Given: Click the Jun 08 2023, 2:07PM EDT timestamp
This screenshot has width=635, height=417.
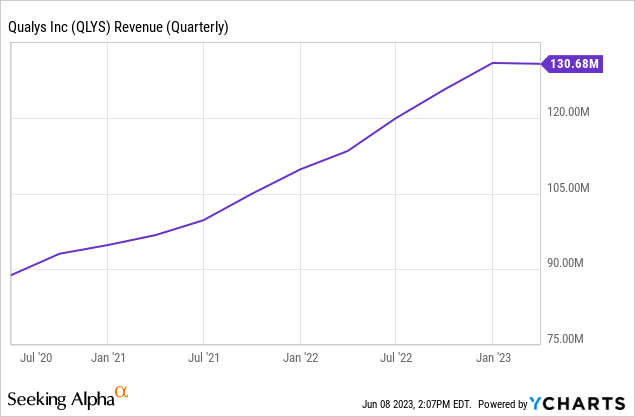Looking at the screenshot, I should point(416,404).
